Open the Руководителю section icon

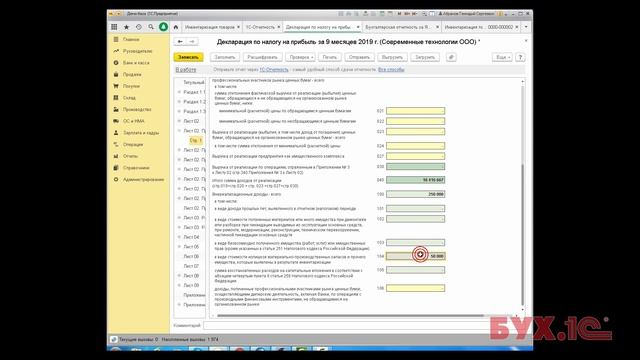(116, 51)
